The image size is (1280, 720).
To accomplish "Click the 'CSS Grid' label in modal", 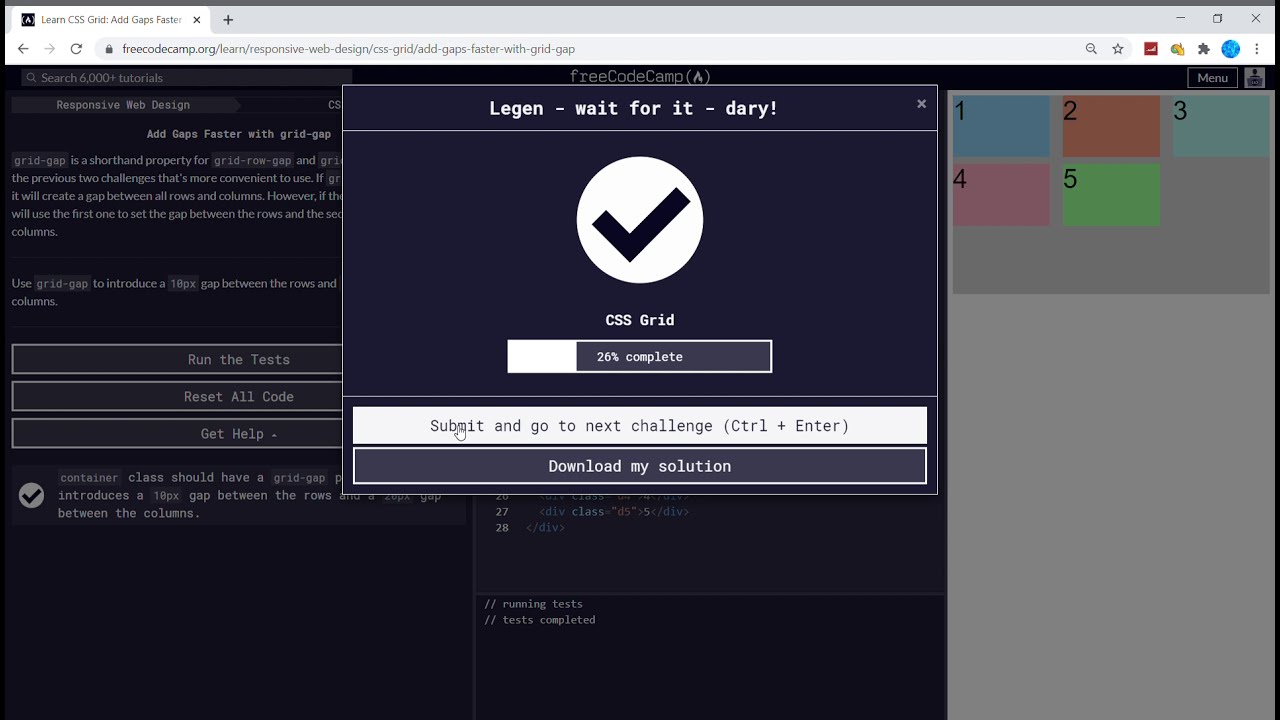I will click(x=640, y=320).
